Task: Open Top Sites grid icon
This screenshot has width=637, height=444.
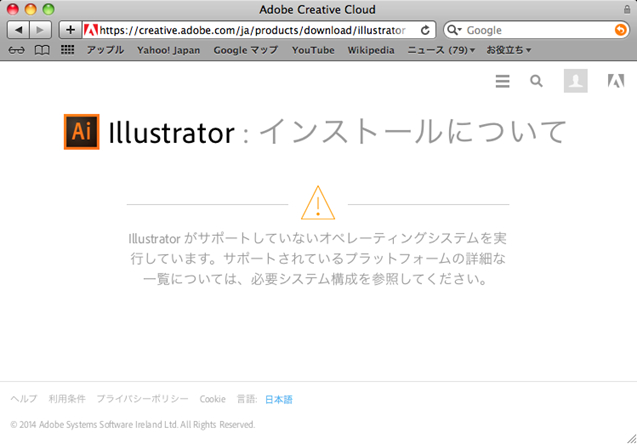Action: (x=67, y=50)
